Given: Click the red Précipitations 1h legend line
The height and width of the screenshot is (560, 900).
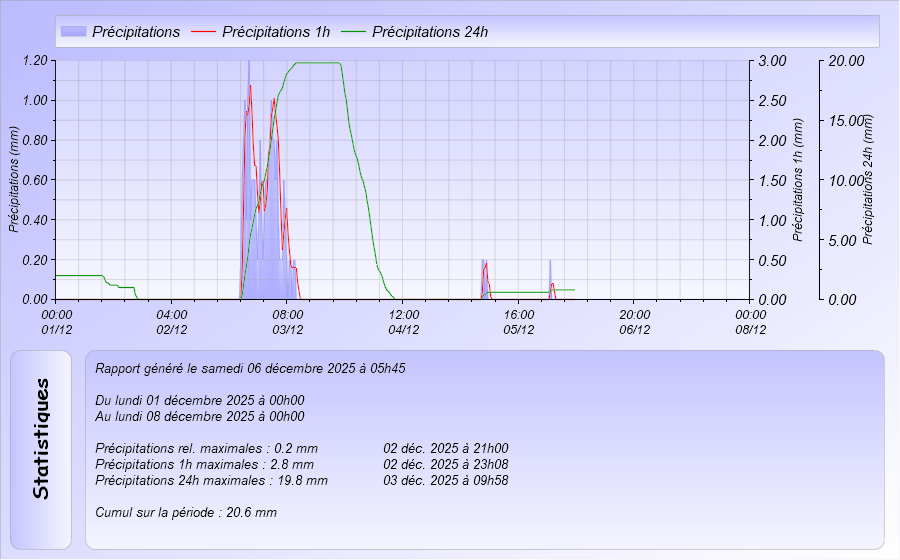Looking at the screenshot, I should 203,32.
